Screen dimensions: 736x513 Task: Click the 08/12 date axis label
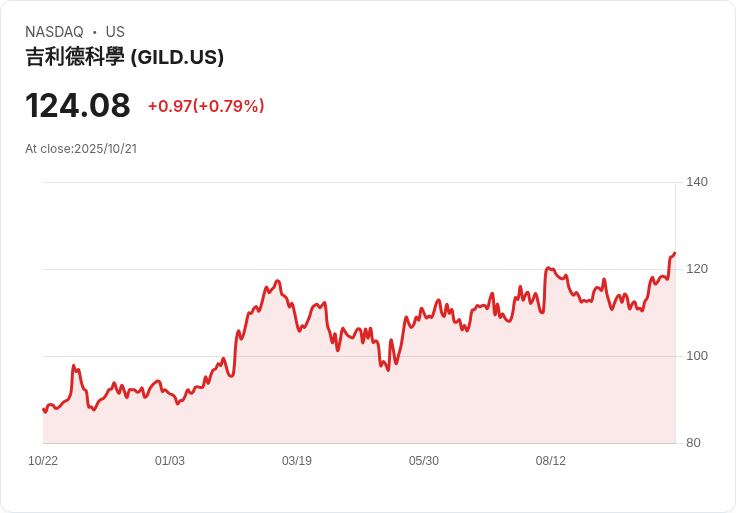click(x=551, y=460)
